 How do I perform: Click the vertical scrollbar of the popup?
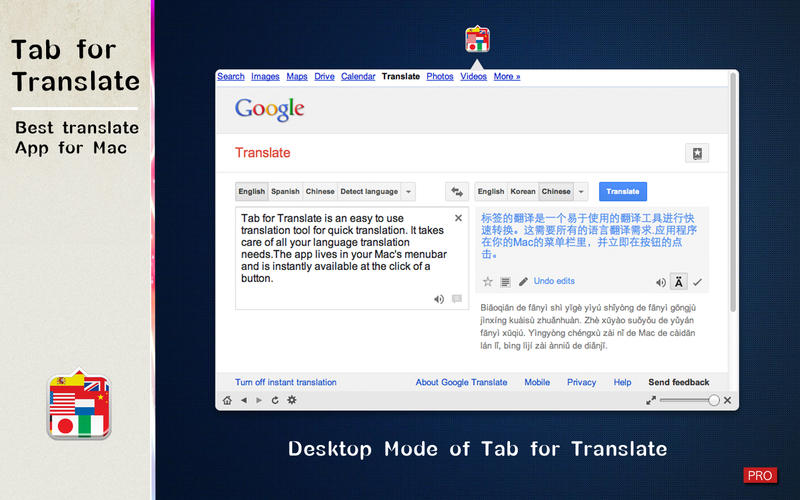[x=733, y=192]
